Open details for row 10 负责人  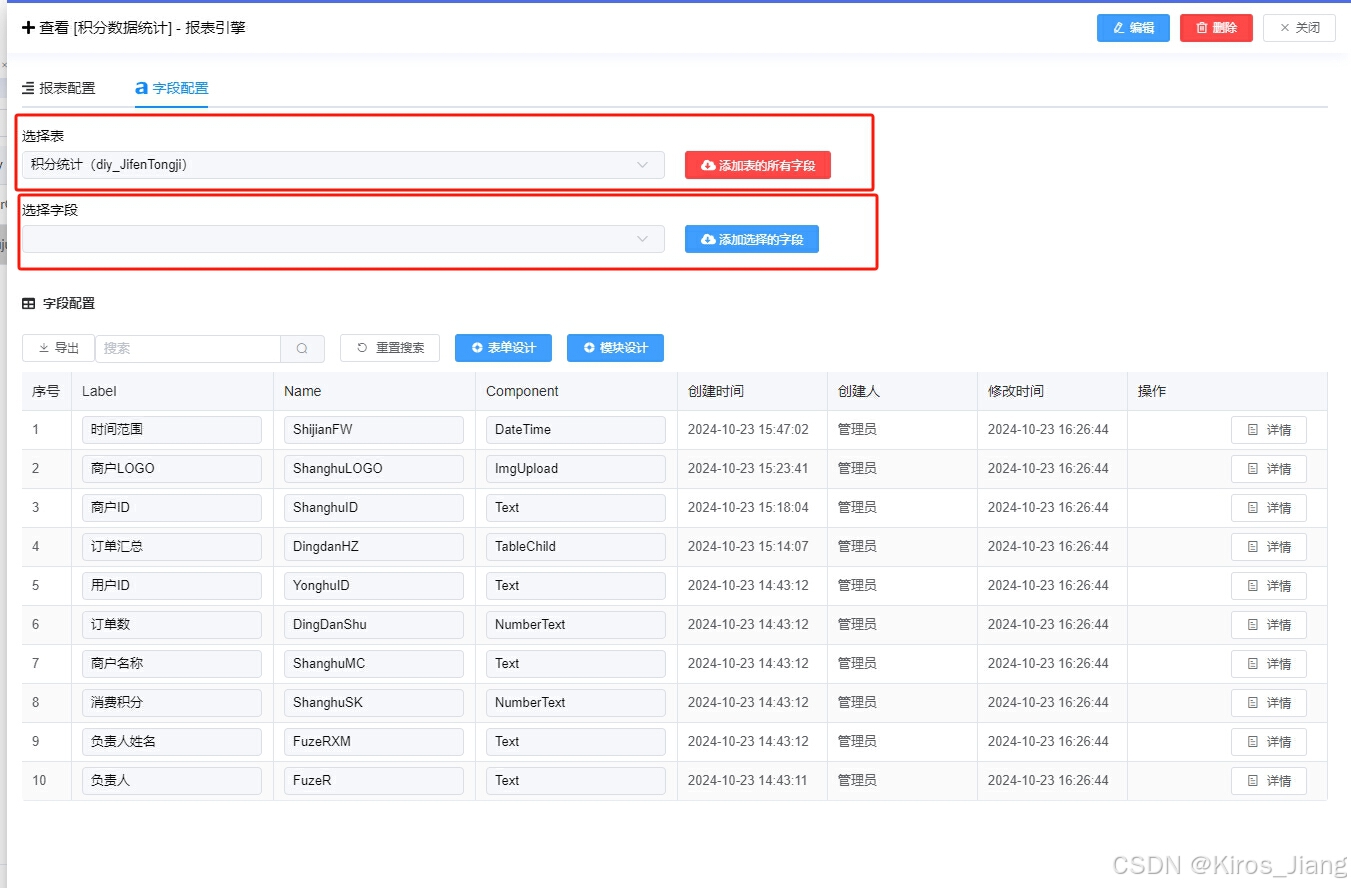coord(1268,781)
